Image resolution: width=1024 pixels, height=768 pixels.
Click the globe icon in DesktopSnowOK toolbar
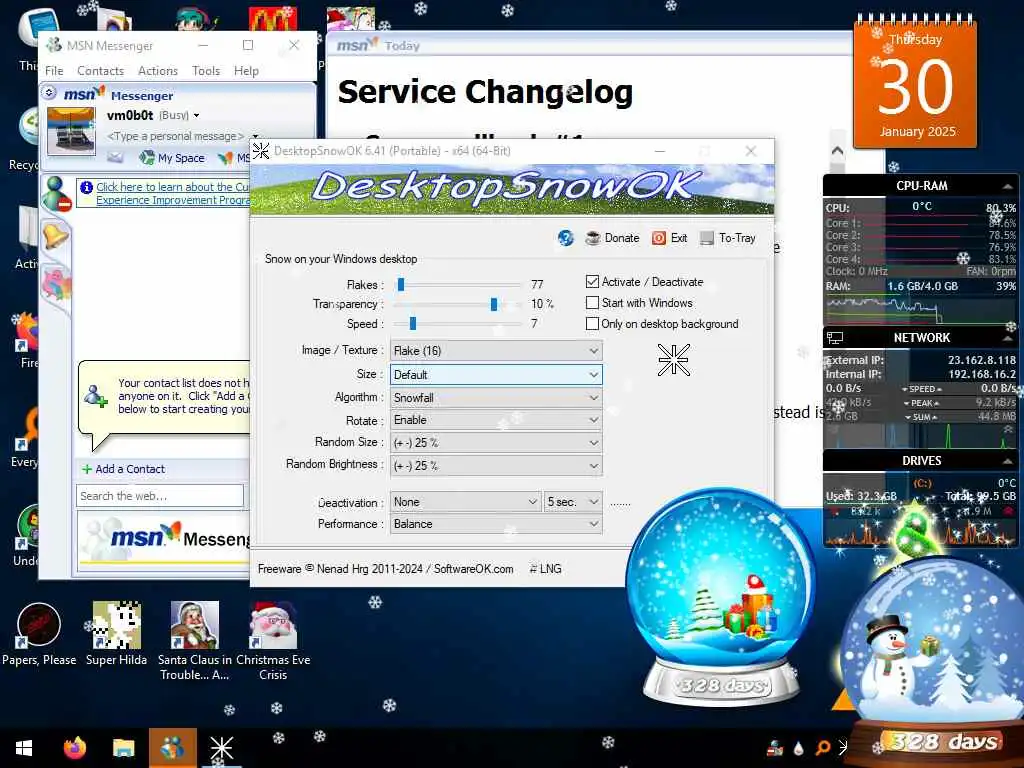coord(566,238)
